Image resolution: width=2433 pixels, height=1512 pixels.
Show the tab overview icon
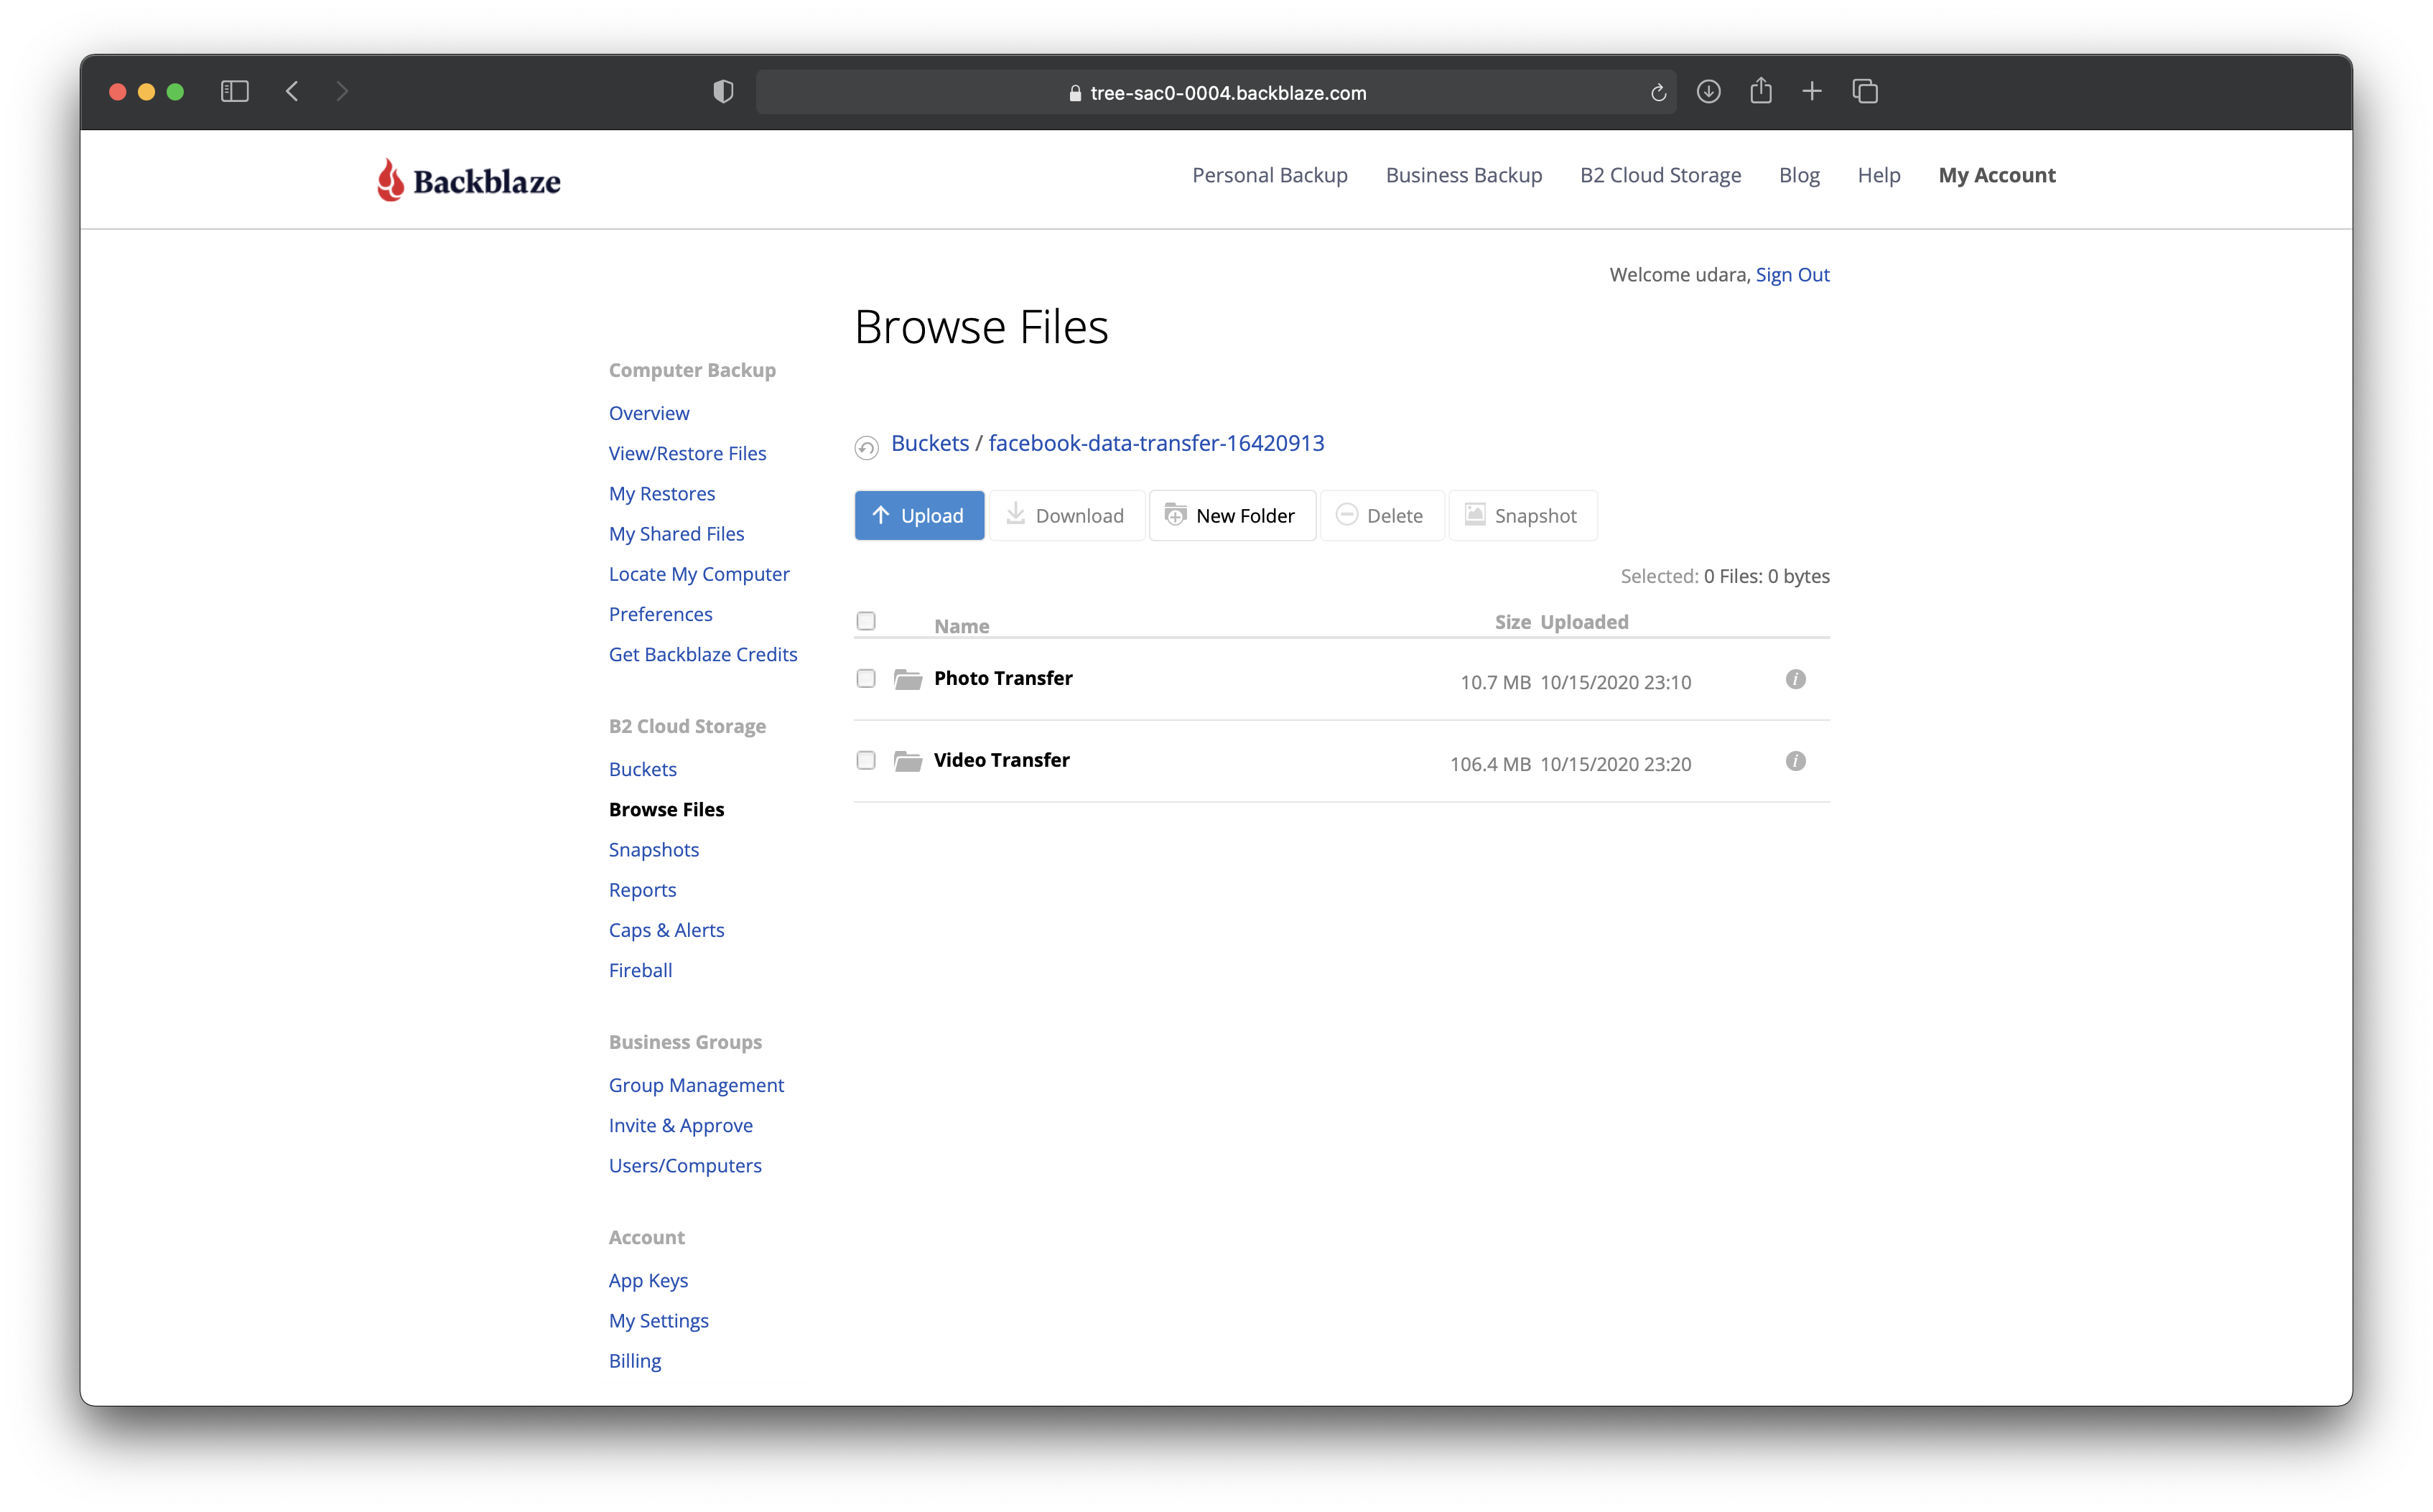(x=1865, y=92)
